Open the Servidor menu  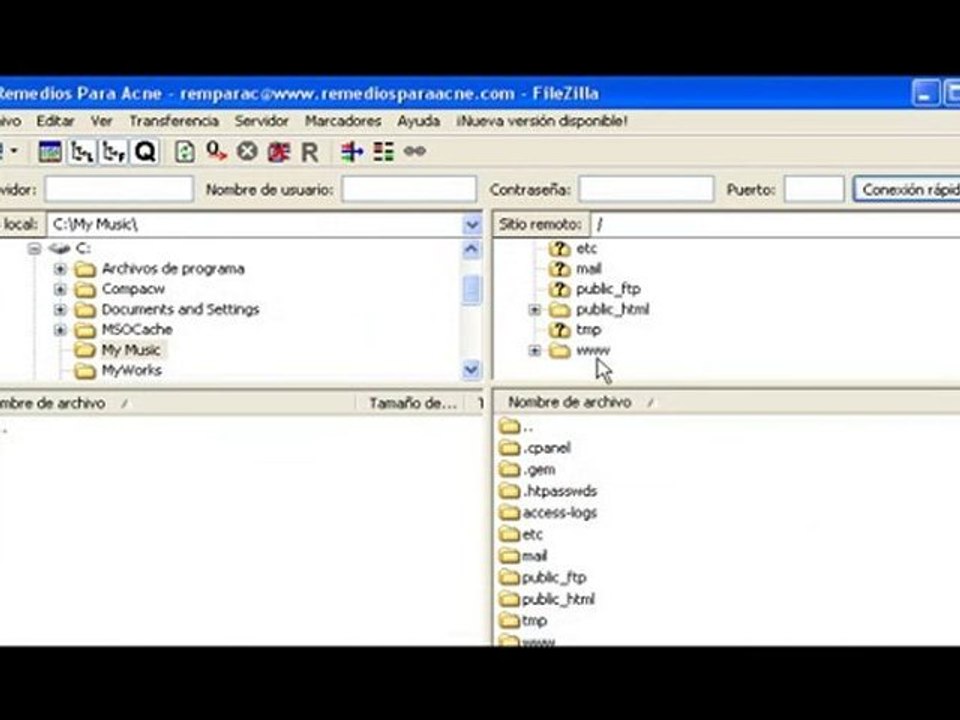261,121
